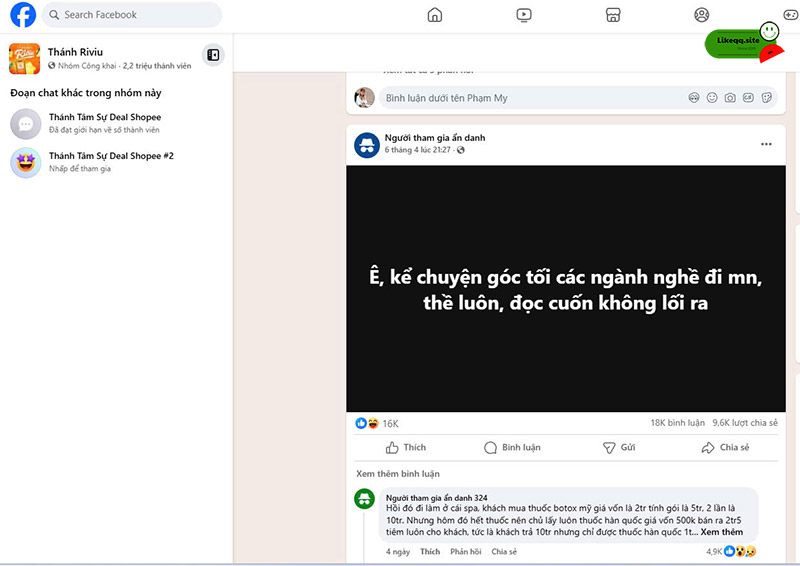Click the star-eyes emoji chat avatar
The image size is (800, 566).
point(26,162)
